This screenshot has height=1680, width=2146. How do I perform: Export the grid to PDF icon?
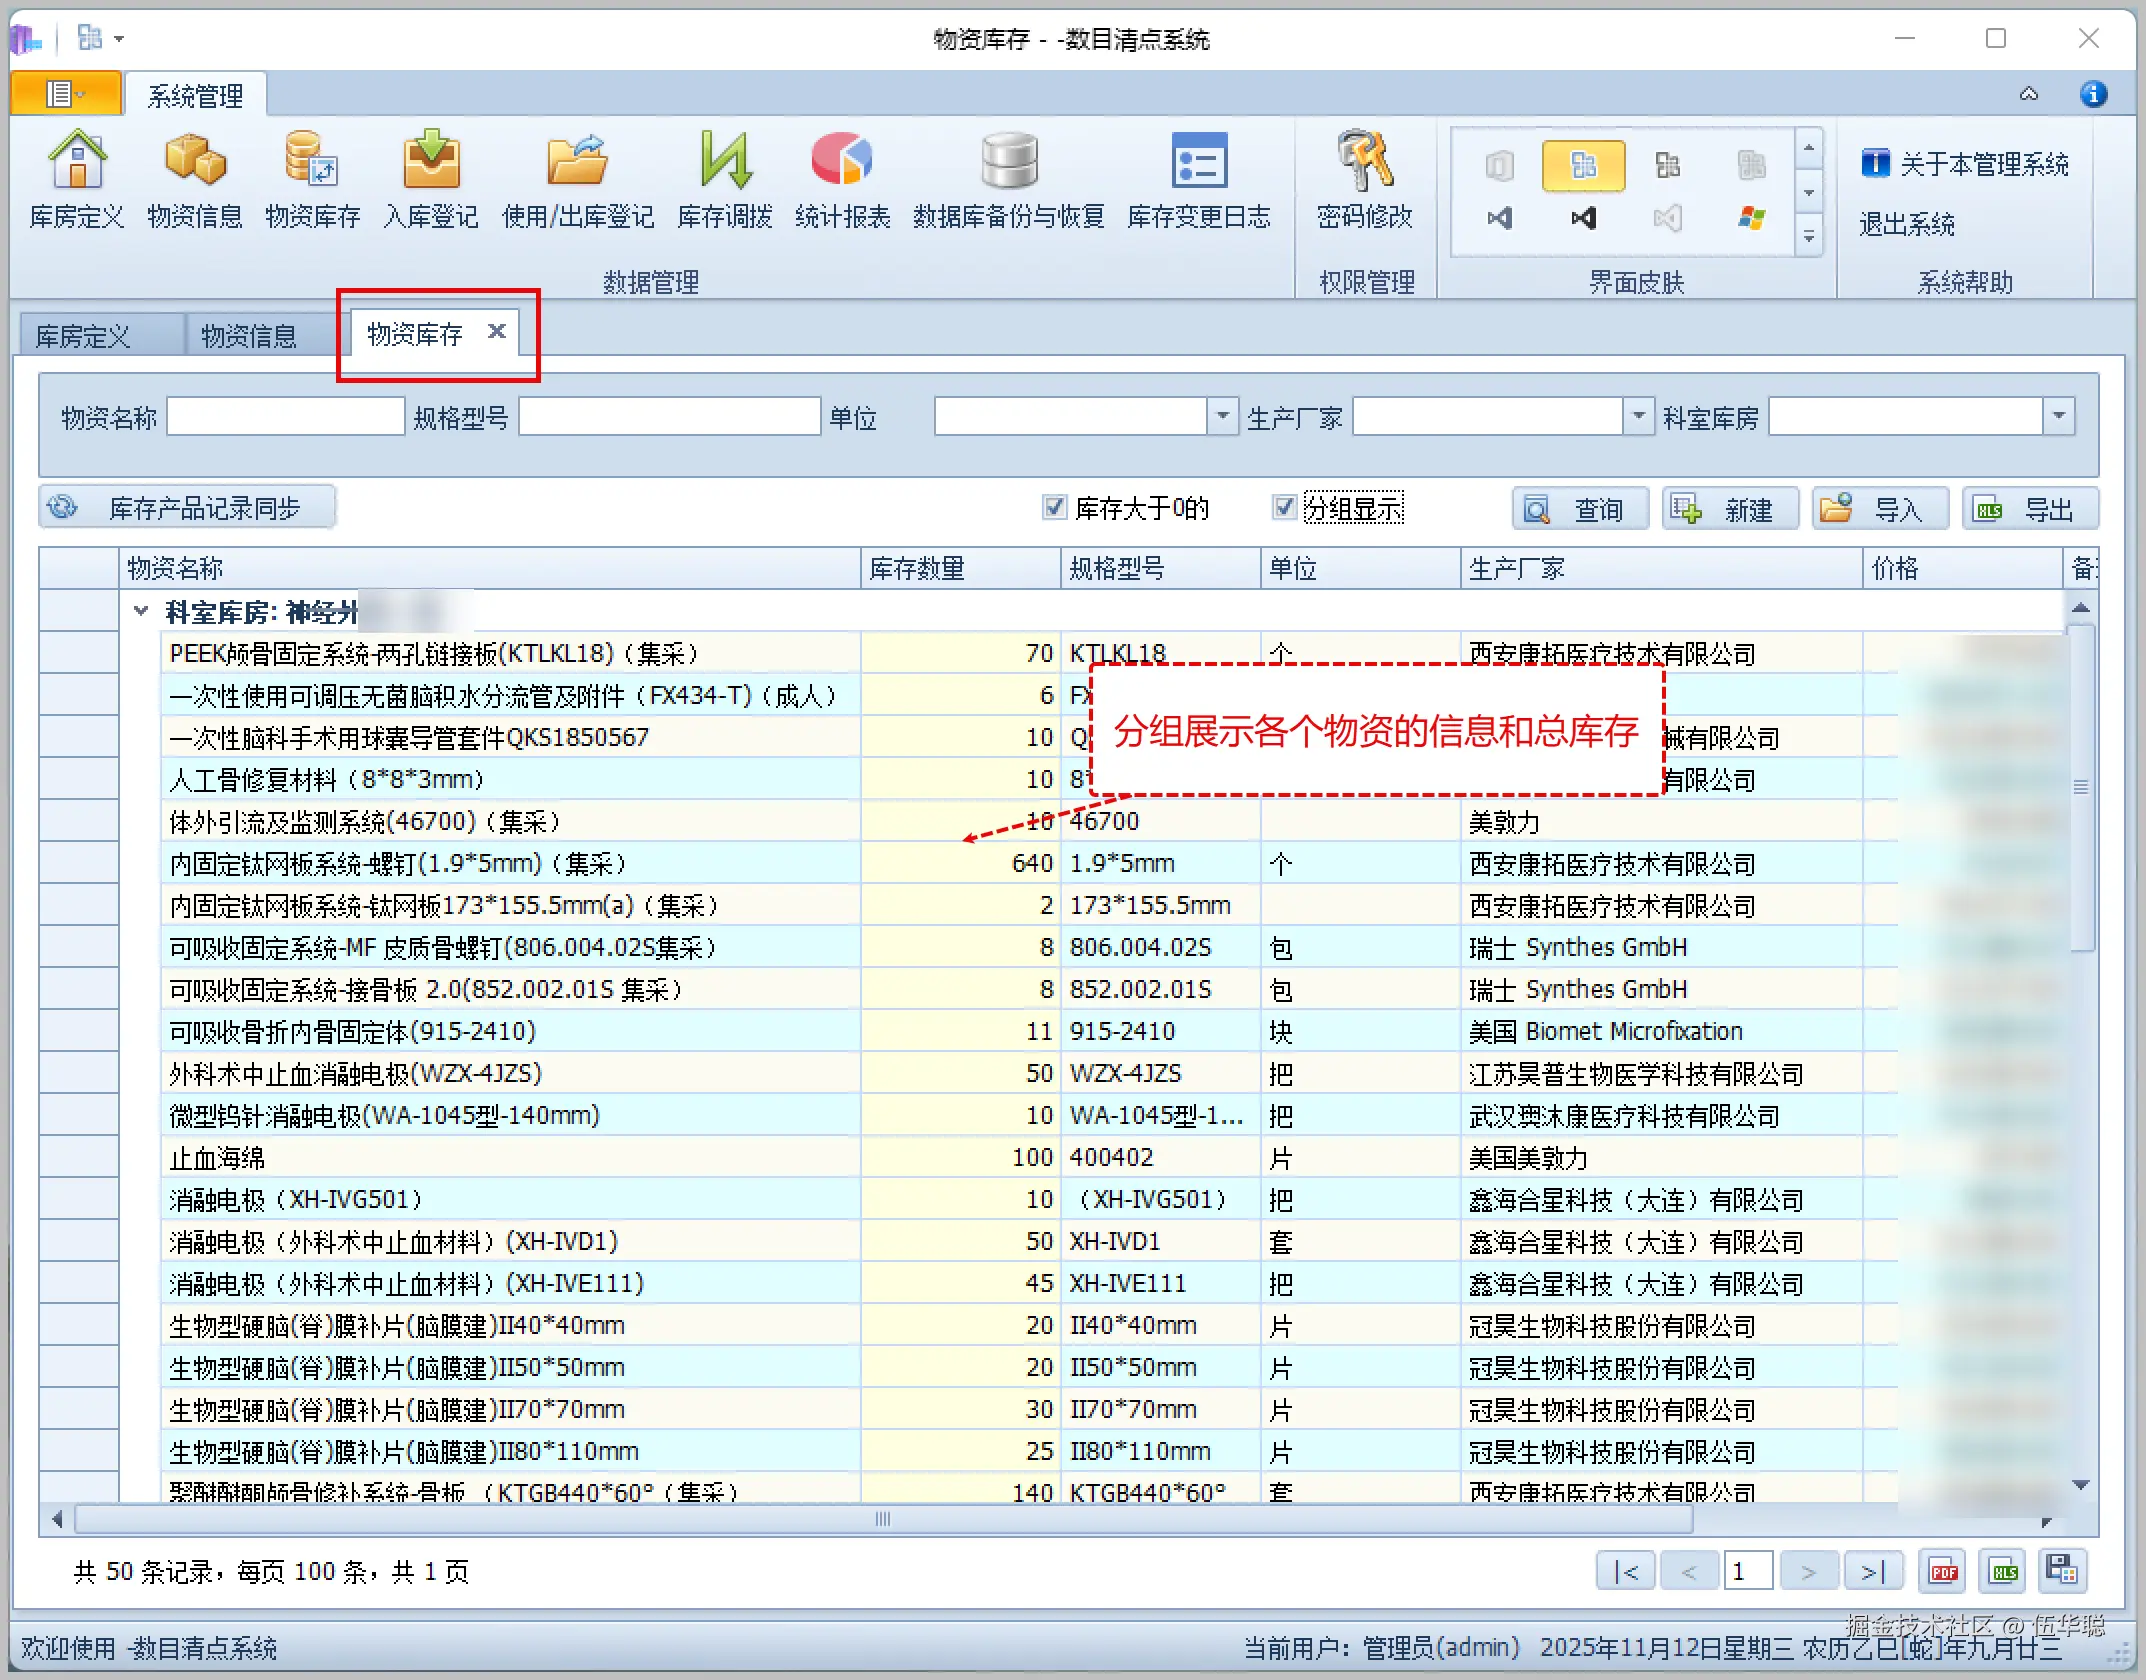pyautogui.click(x=1944, y=1571)
